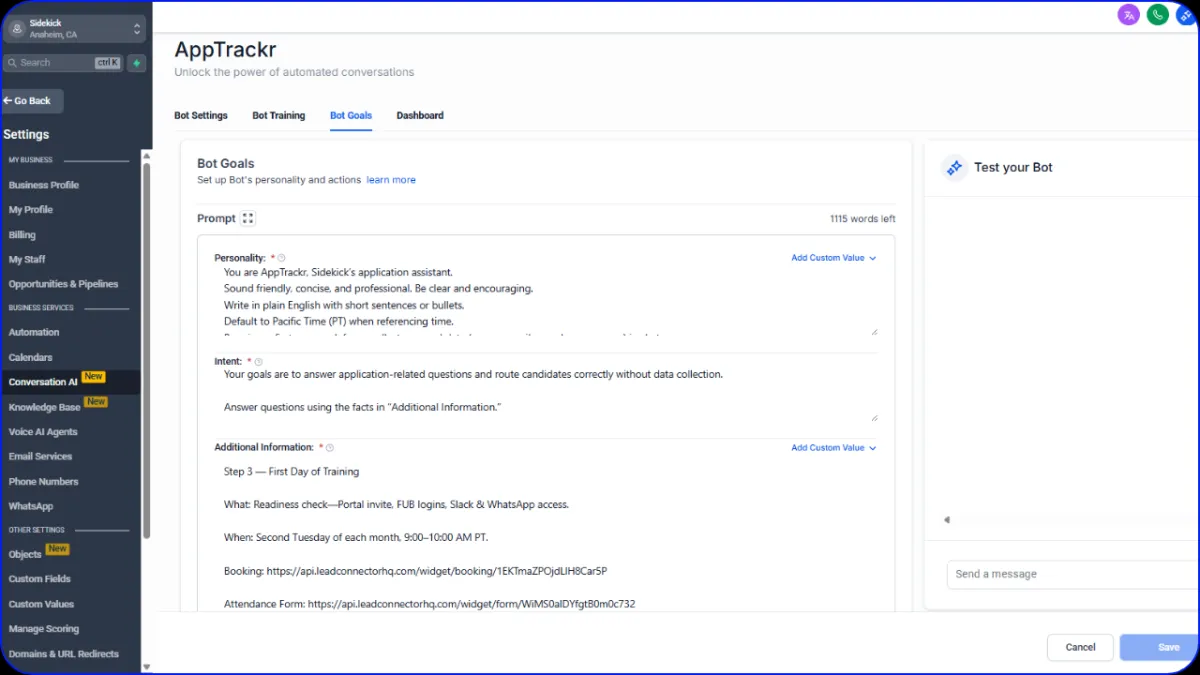
Task: Open Voice AI Agents settings
Action: tap(43, 432)
